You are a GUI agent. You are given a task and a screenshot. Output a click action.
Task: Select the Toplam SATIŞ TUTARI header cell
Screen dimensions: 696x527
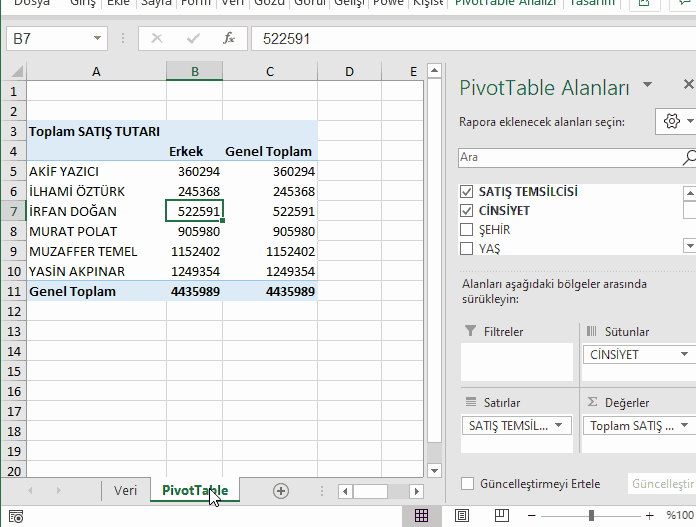coord(96,131)
